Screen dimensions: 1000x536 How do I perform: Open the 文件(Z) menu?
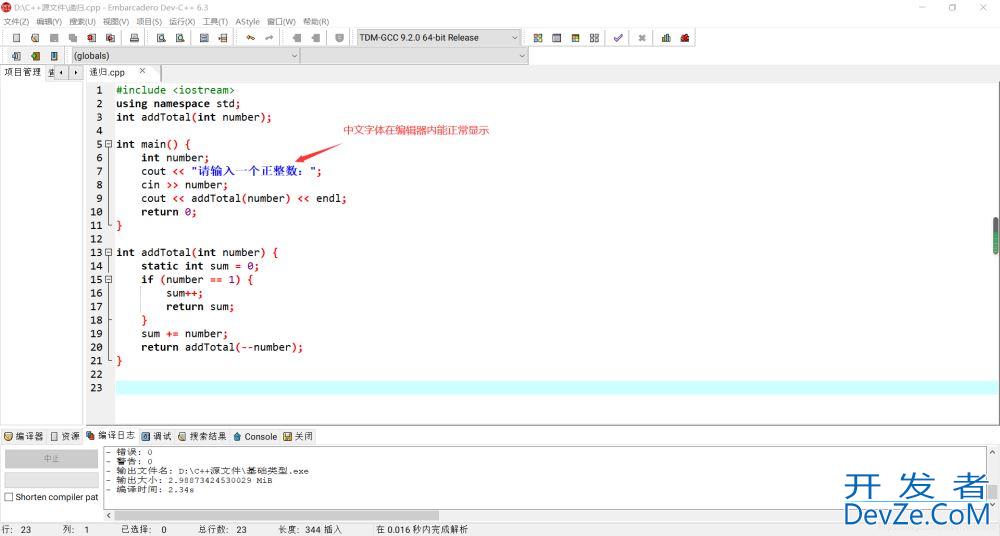(x=16, y=22)
